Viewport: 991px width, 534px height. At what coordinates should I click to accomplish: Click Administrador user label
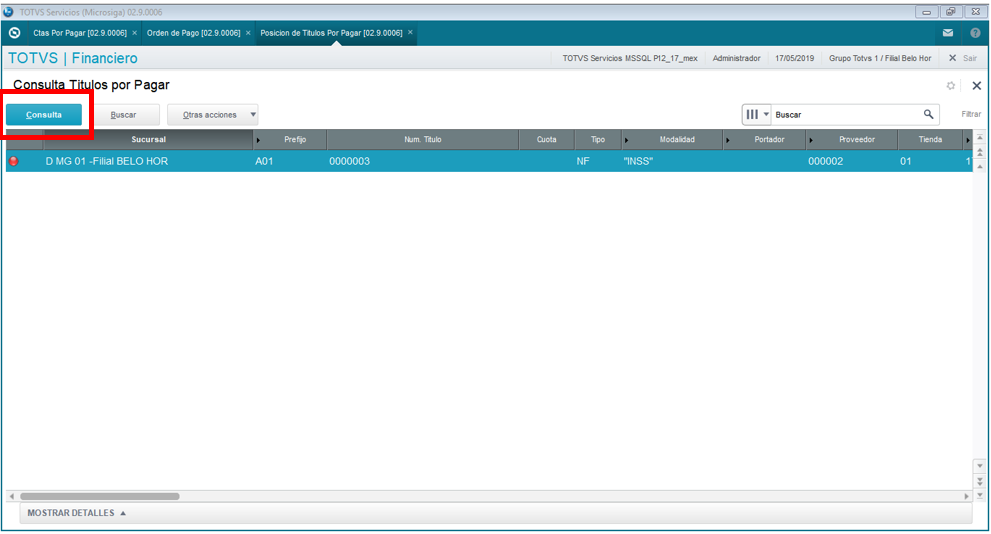tap(736, 58)
